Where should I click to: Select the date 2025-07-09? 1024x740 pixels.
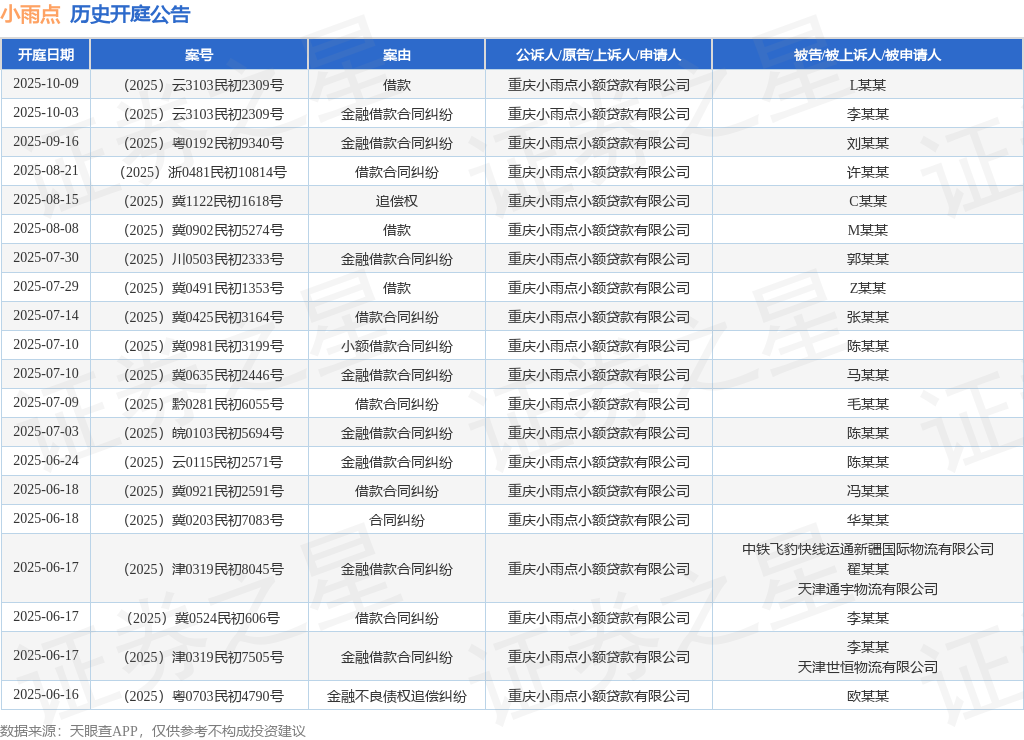click(46, 402)
